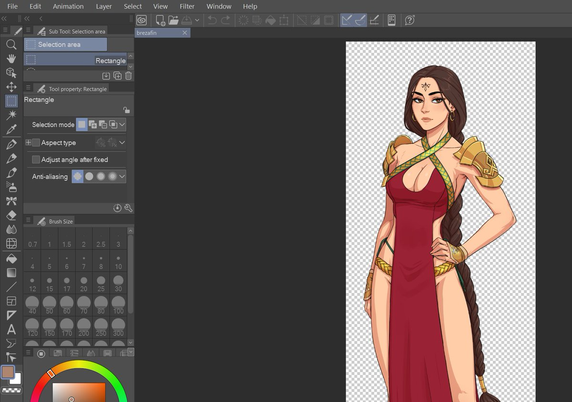
Task: Select the Balloon tool
Action: pos(11,343)
